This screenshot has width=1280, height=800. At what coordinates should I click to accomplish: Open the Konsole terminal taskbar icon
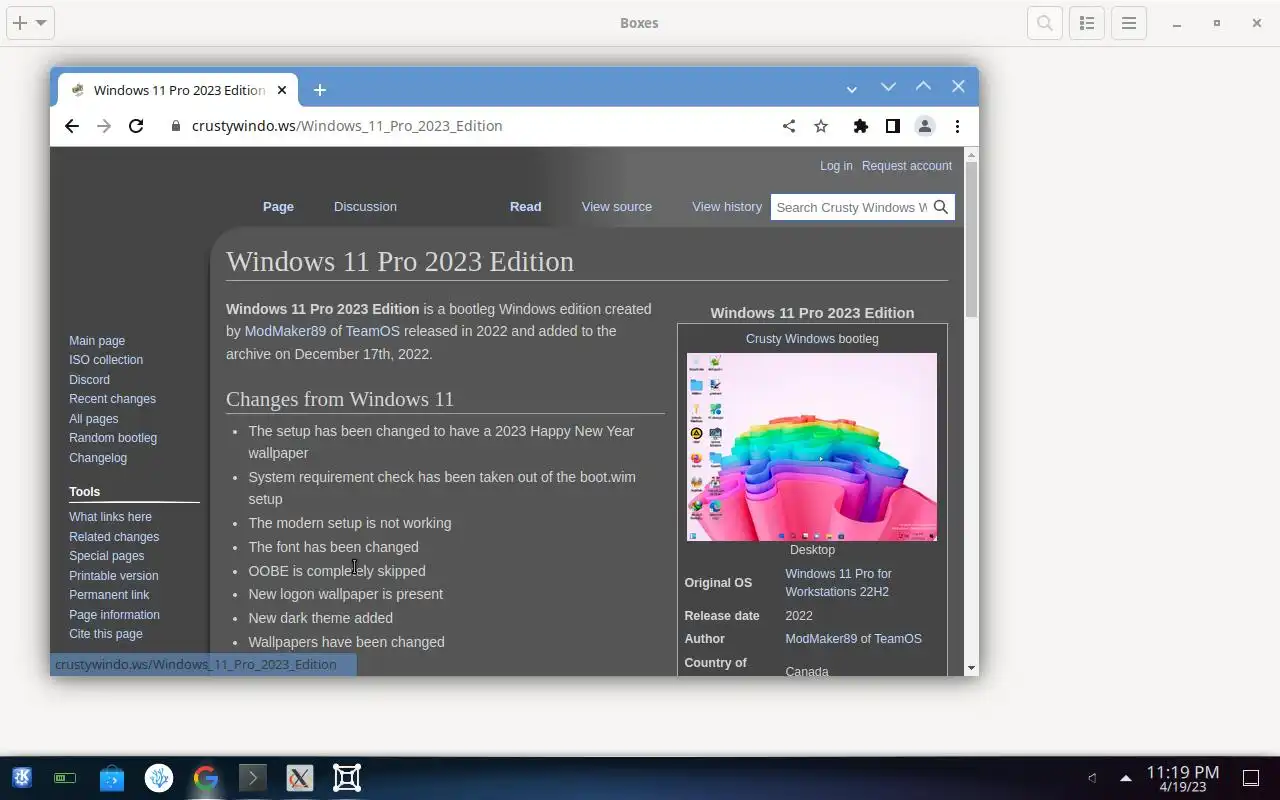click(253, 778)
